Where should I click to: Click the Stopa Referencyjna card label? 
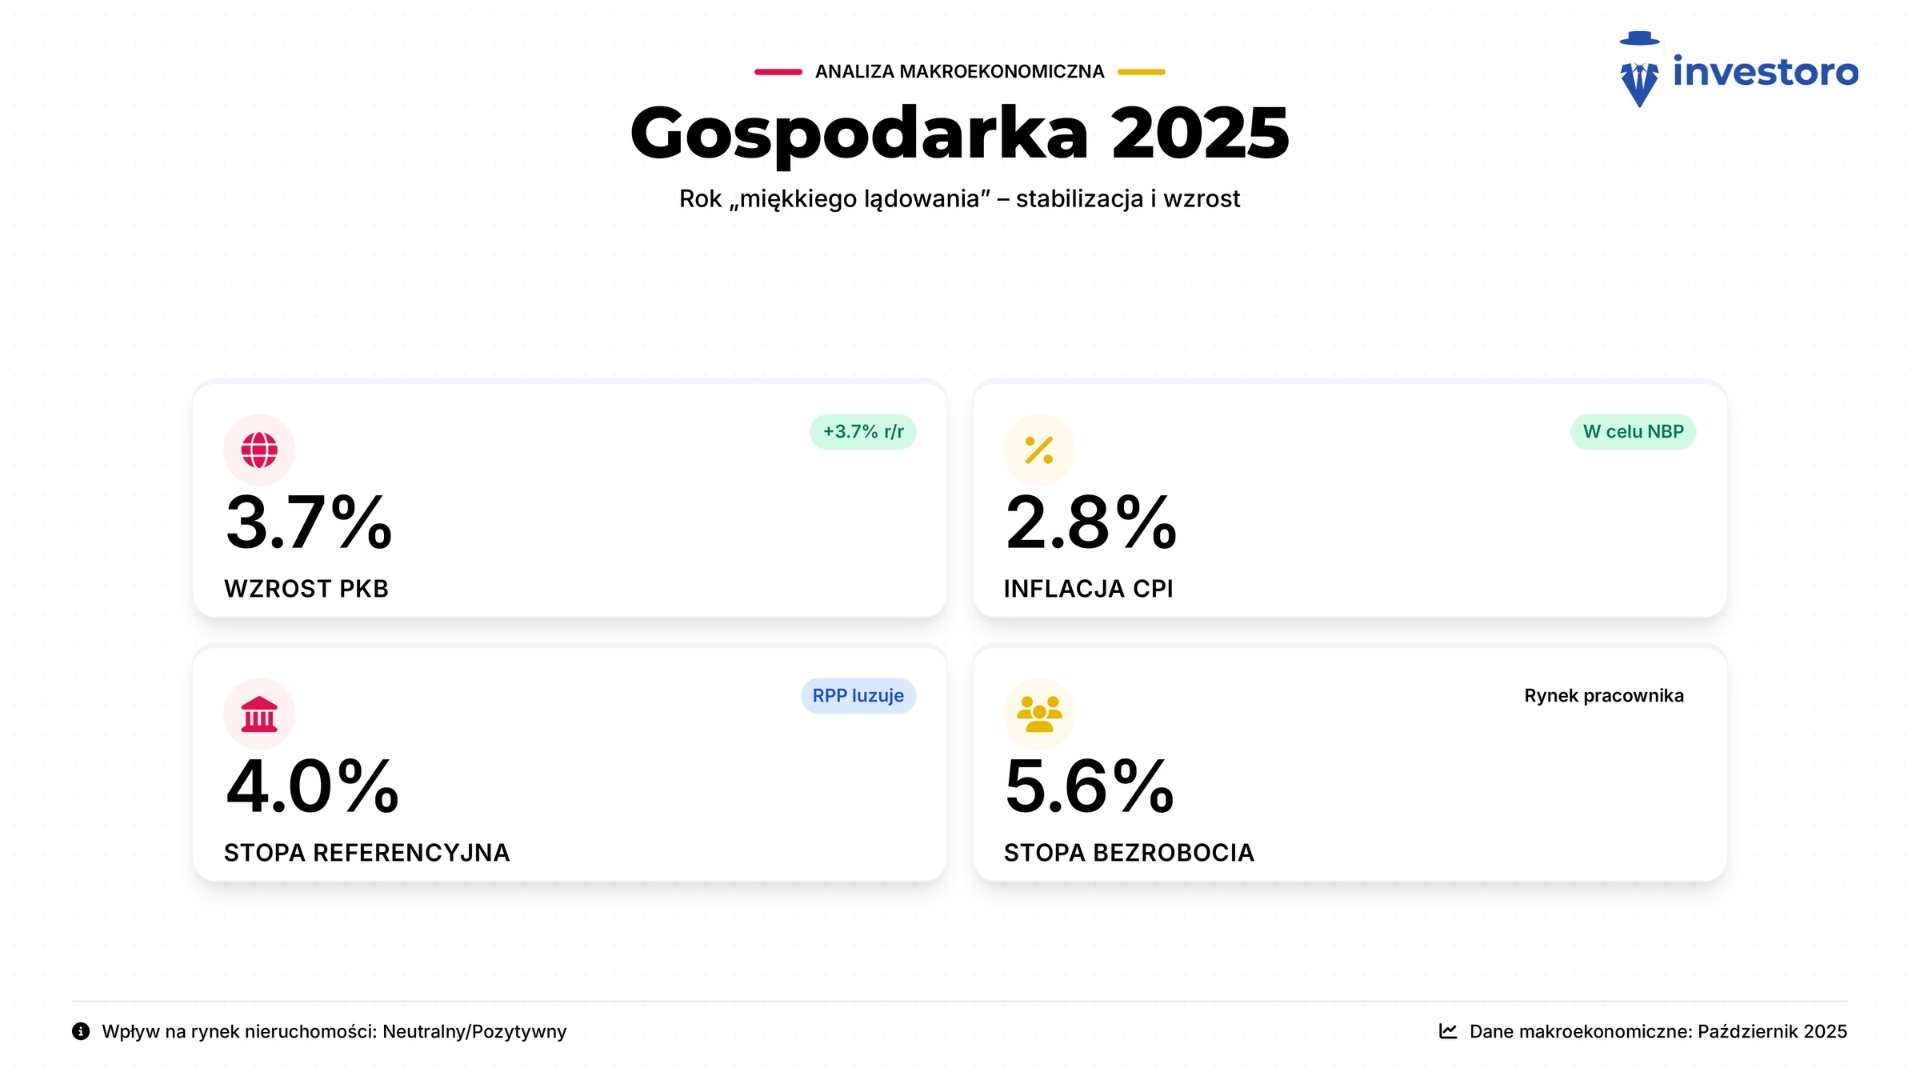tap(367, 853)
